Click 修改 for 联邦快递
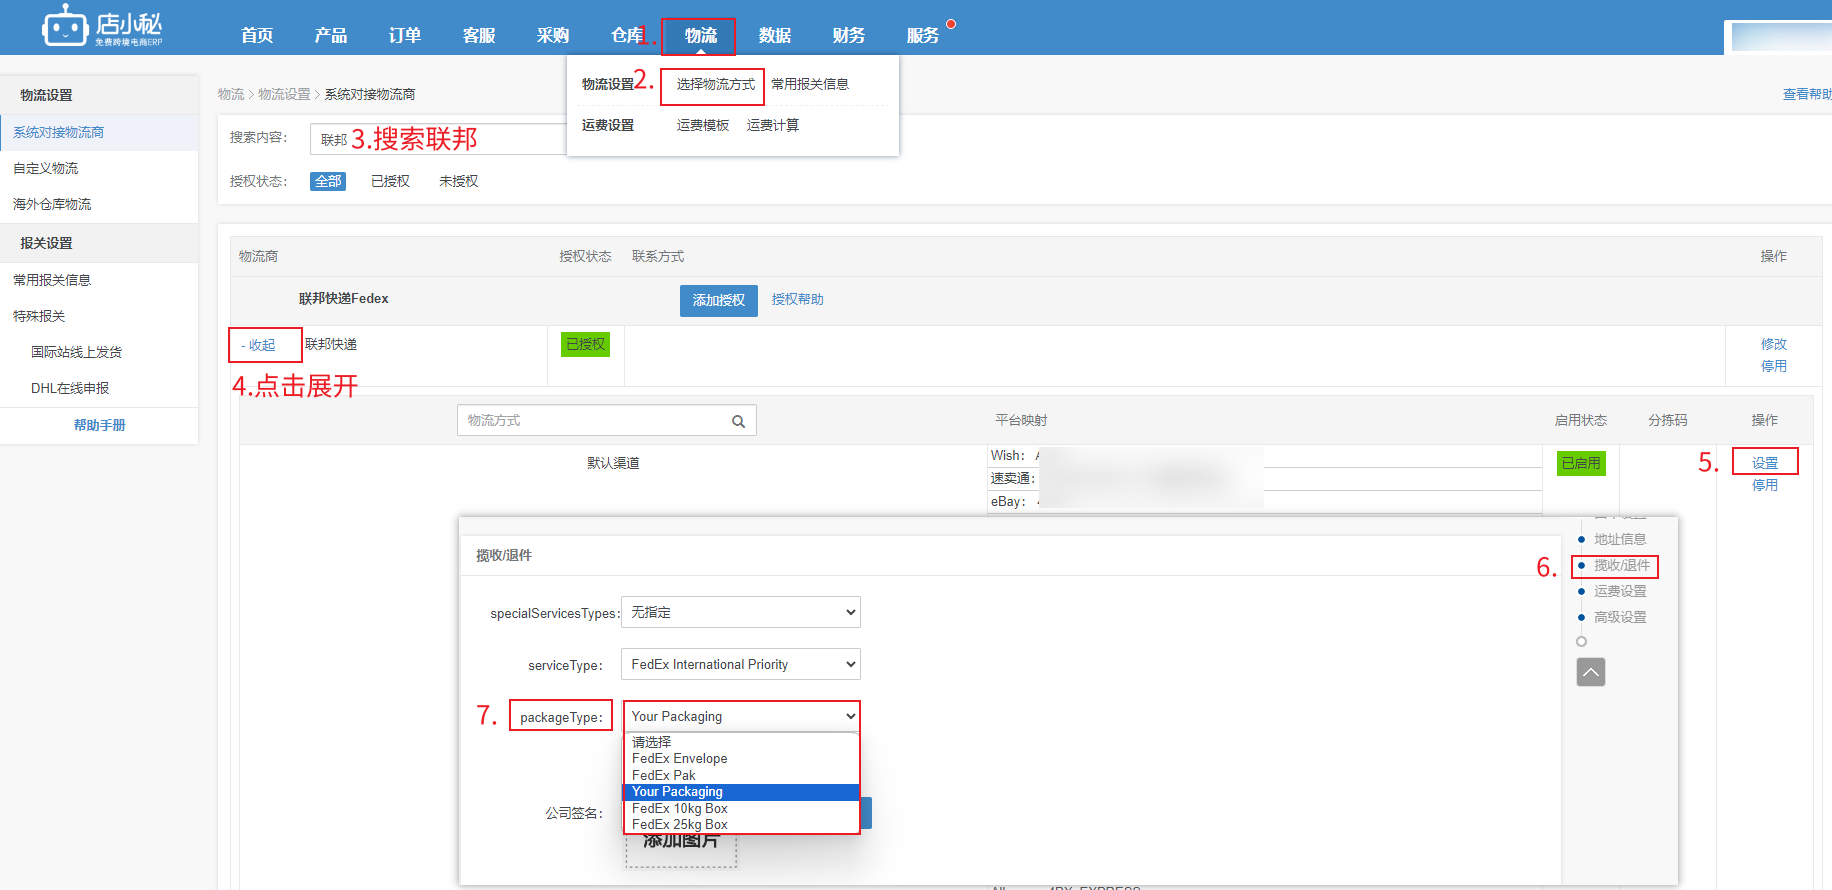1832x890 pixels. [x=1774, y=344]
